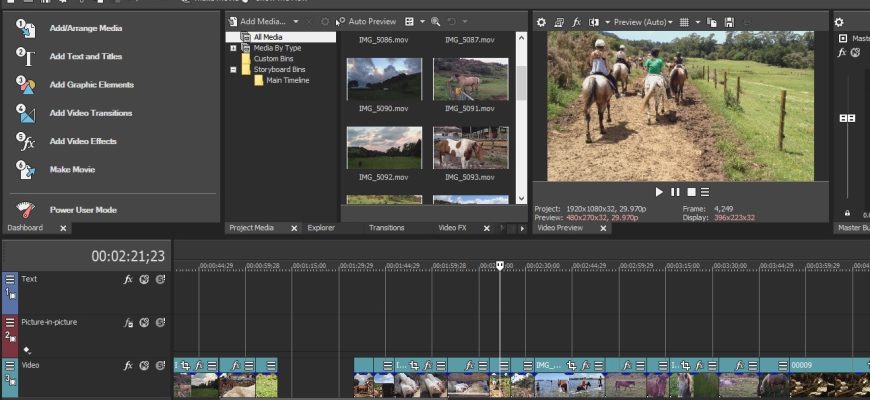This screenshot has width=870, height=400.
Task: Open the Add Media dropdown arrow
Action: click(296, 22)
